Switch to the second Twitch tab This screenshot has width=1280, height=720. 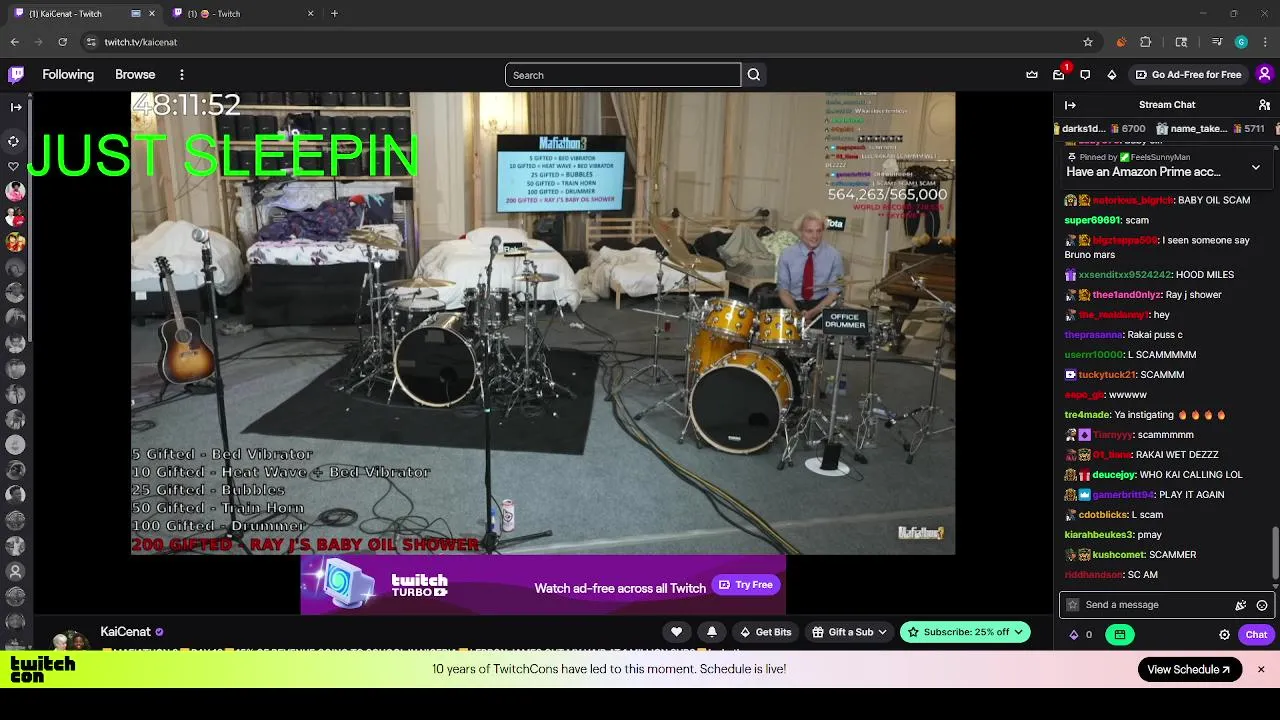point(245,14)
